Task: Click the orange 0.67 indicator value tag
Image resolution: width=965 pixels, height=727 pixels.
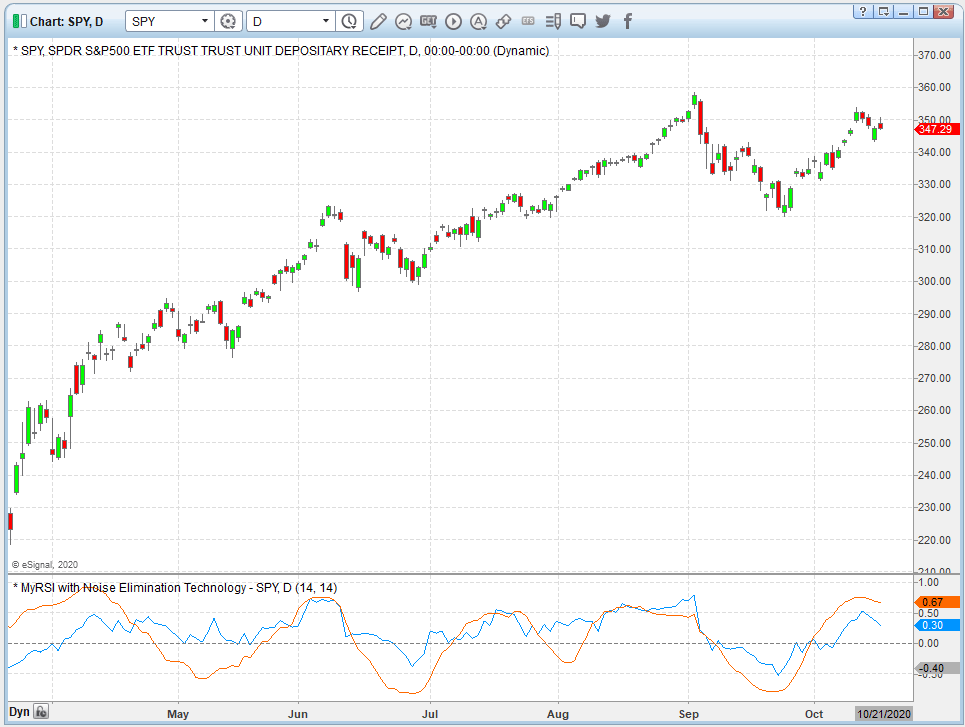Action: tap(937, 602)
